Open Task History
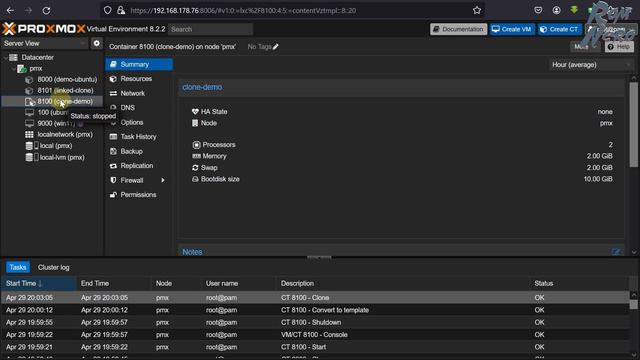This screenshot has height=360, width=640. point(139,137)
